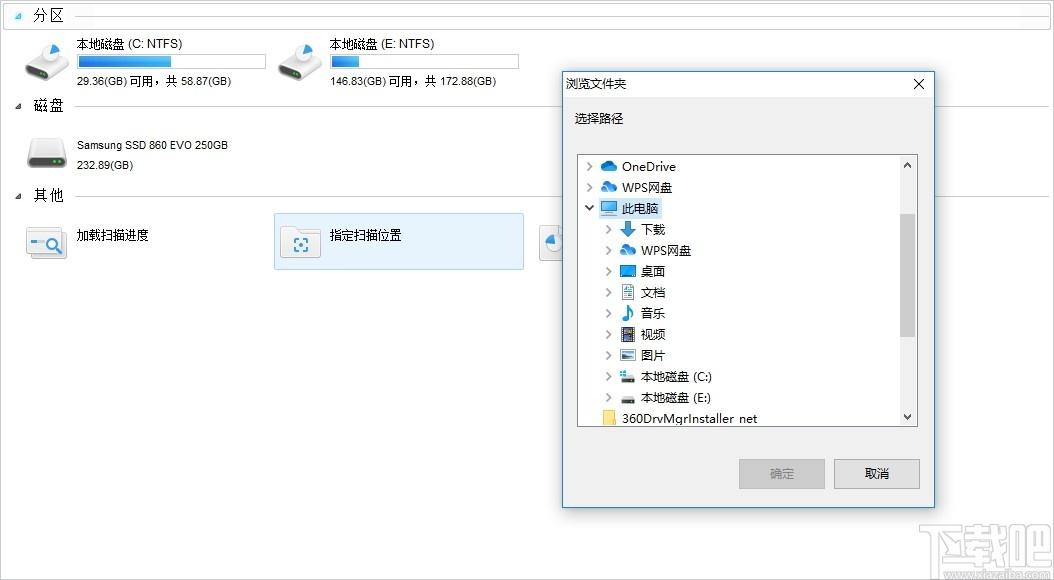Click the 本地磁盘 (C:) drive icon in tree
This screenshot has width=1054, height=580.
(628, 376)
